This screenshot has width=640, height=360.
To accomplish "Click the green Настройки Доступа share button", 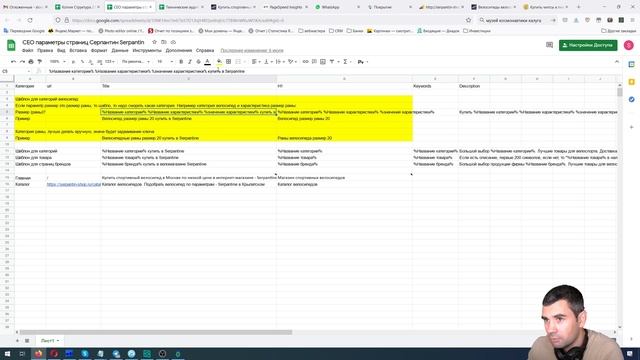I will point(588,45).
